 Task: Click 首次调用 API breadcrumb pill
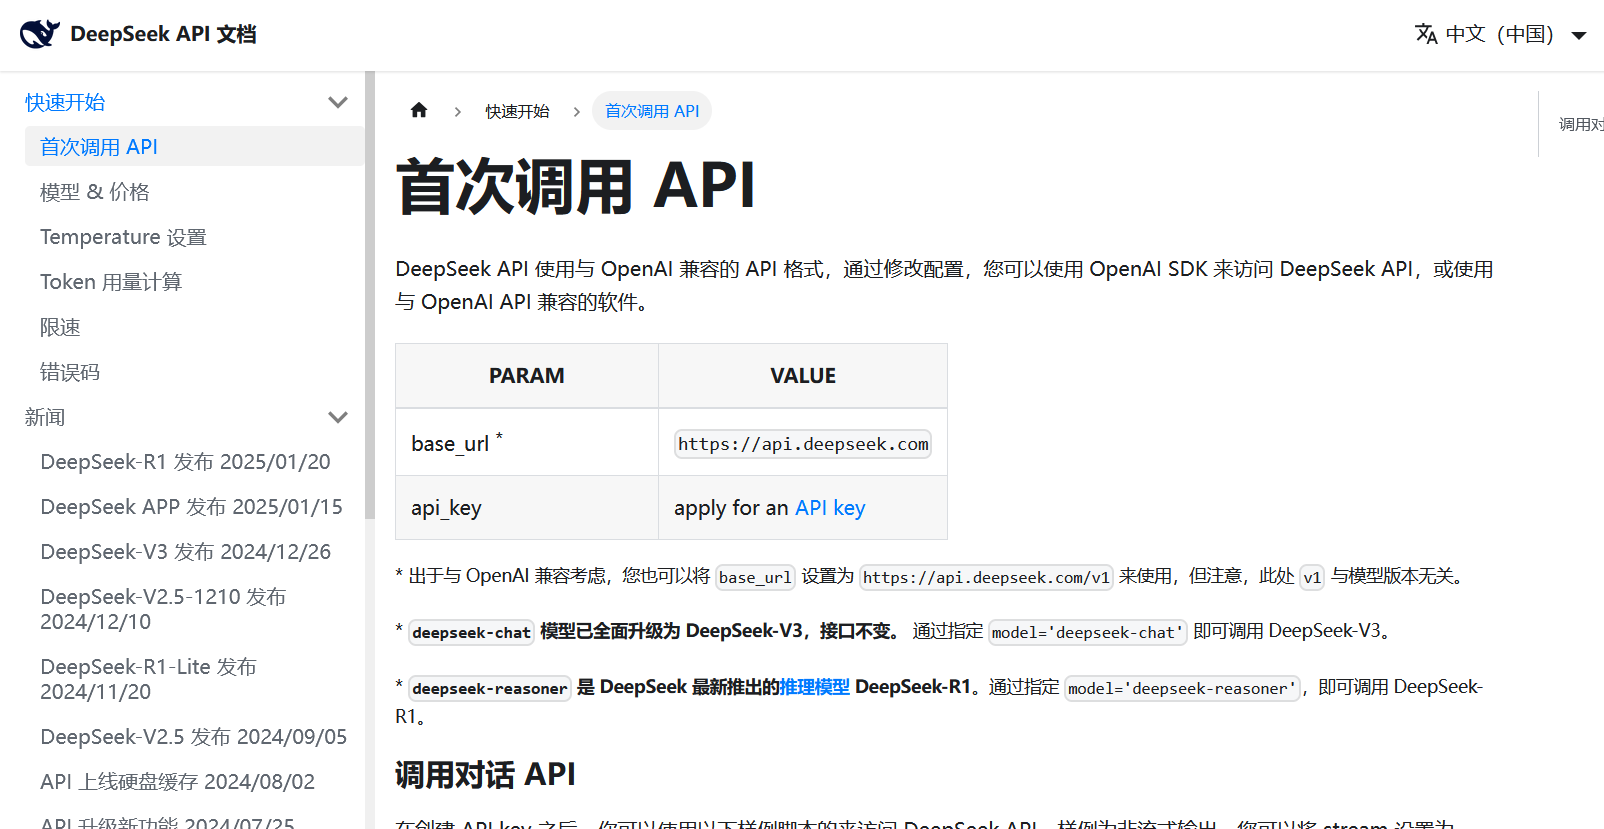click(x=652, y=111)
